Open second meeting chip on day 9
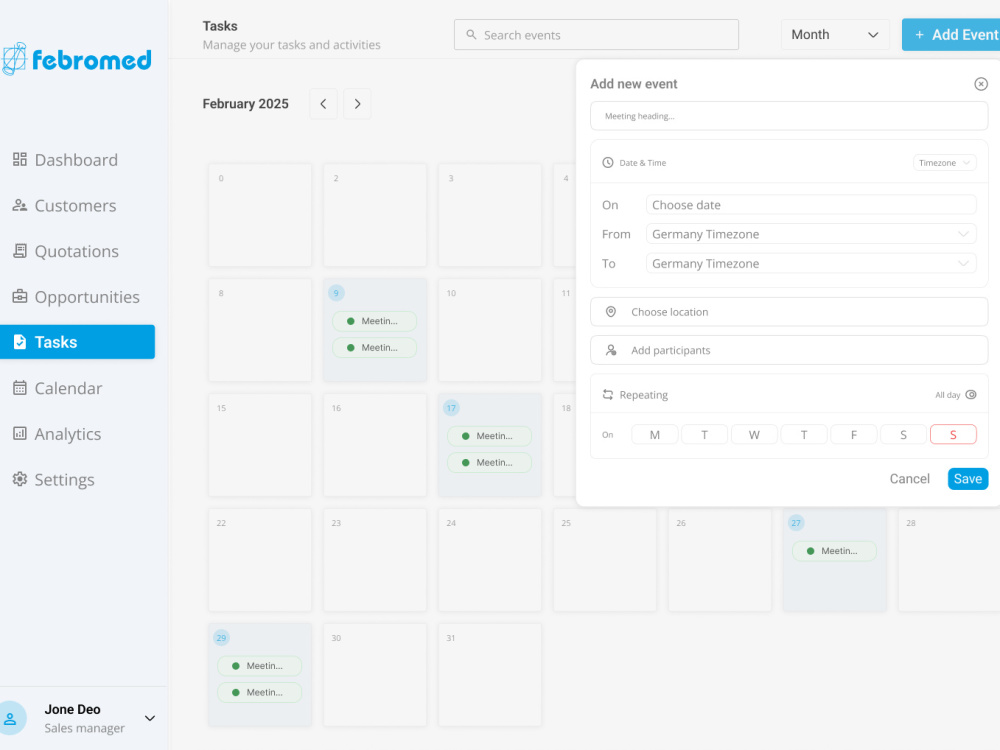The height and width of the screenshot is (750, 1000). [x=374, y=348]
